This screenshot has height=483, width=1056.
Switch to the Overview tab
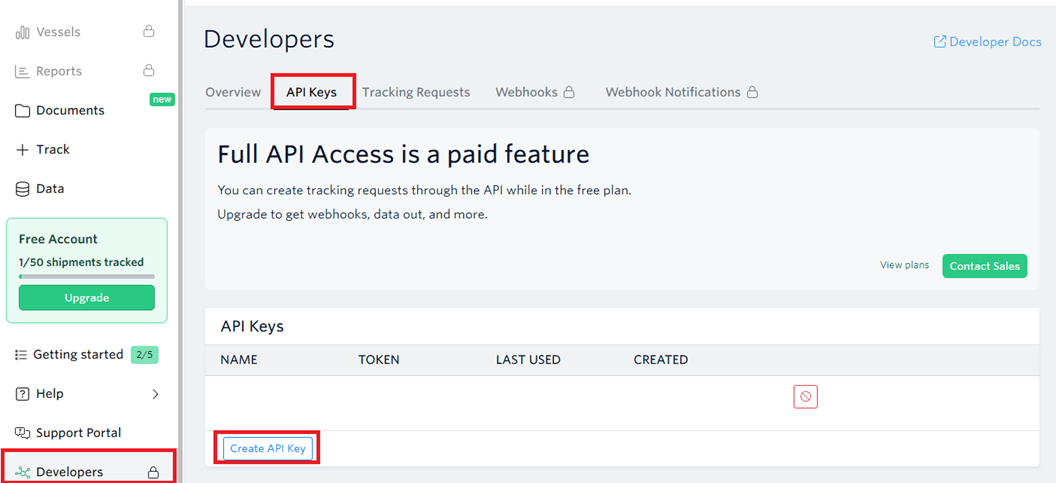click(x=233, y=92)
